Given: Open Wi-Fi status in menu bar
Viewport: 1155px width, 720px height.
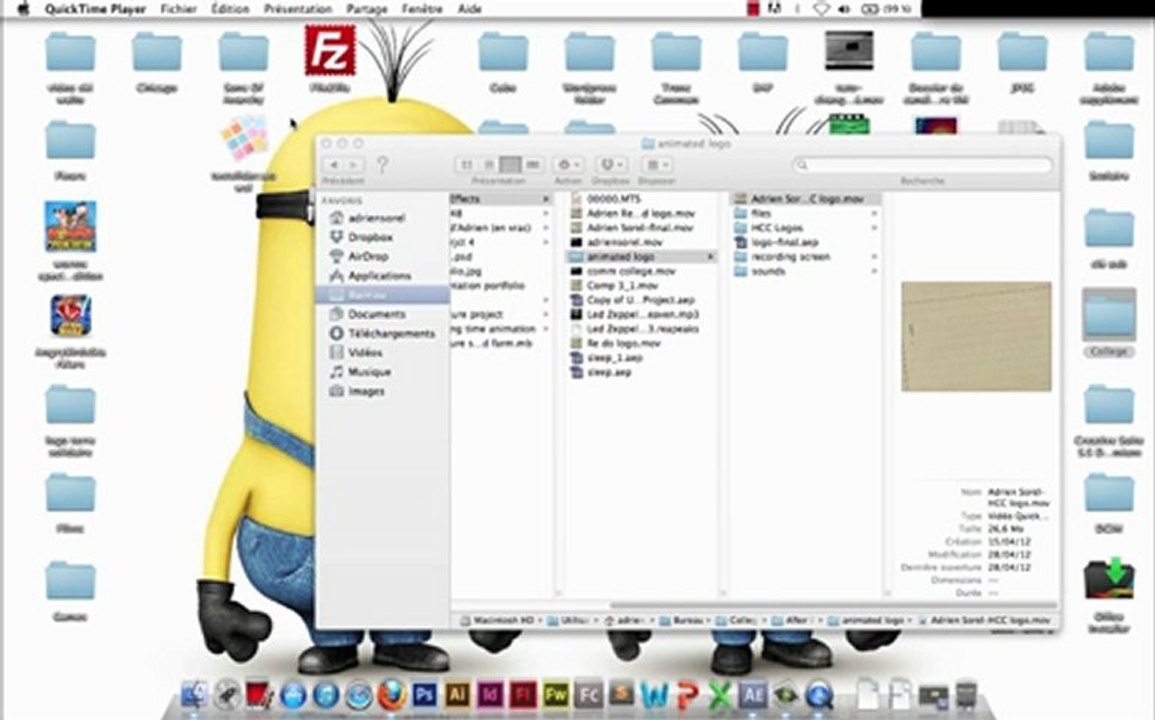Looking at the screenshot, I should coord(820,9).
